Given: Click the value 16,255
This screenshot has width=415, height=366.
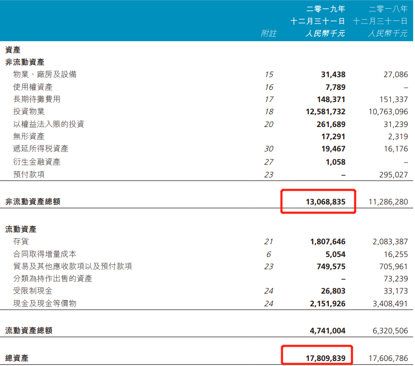Looking at the screenshot, I should pos(396,255).
